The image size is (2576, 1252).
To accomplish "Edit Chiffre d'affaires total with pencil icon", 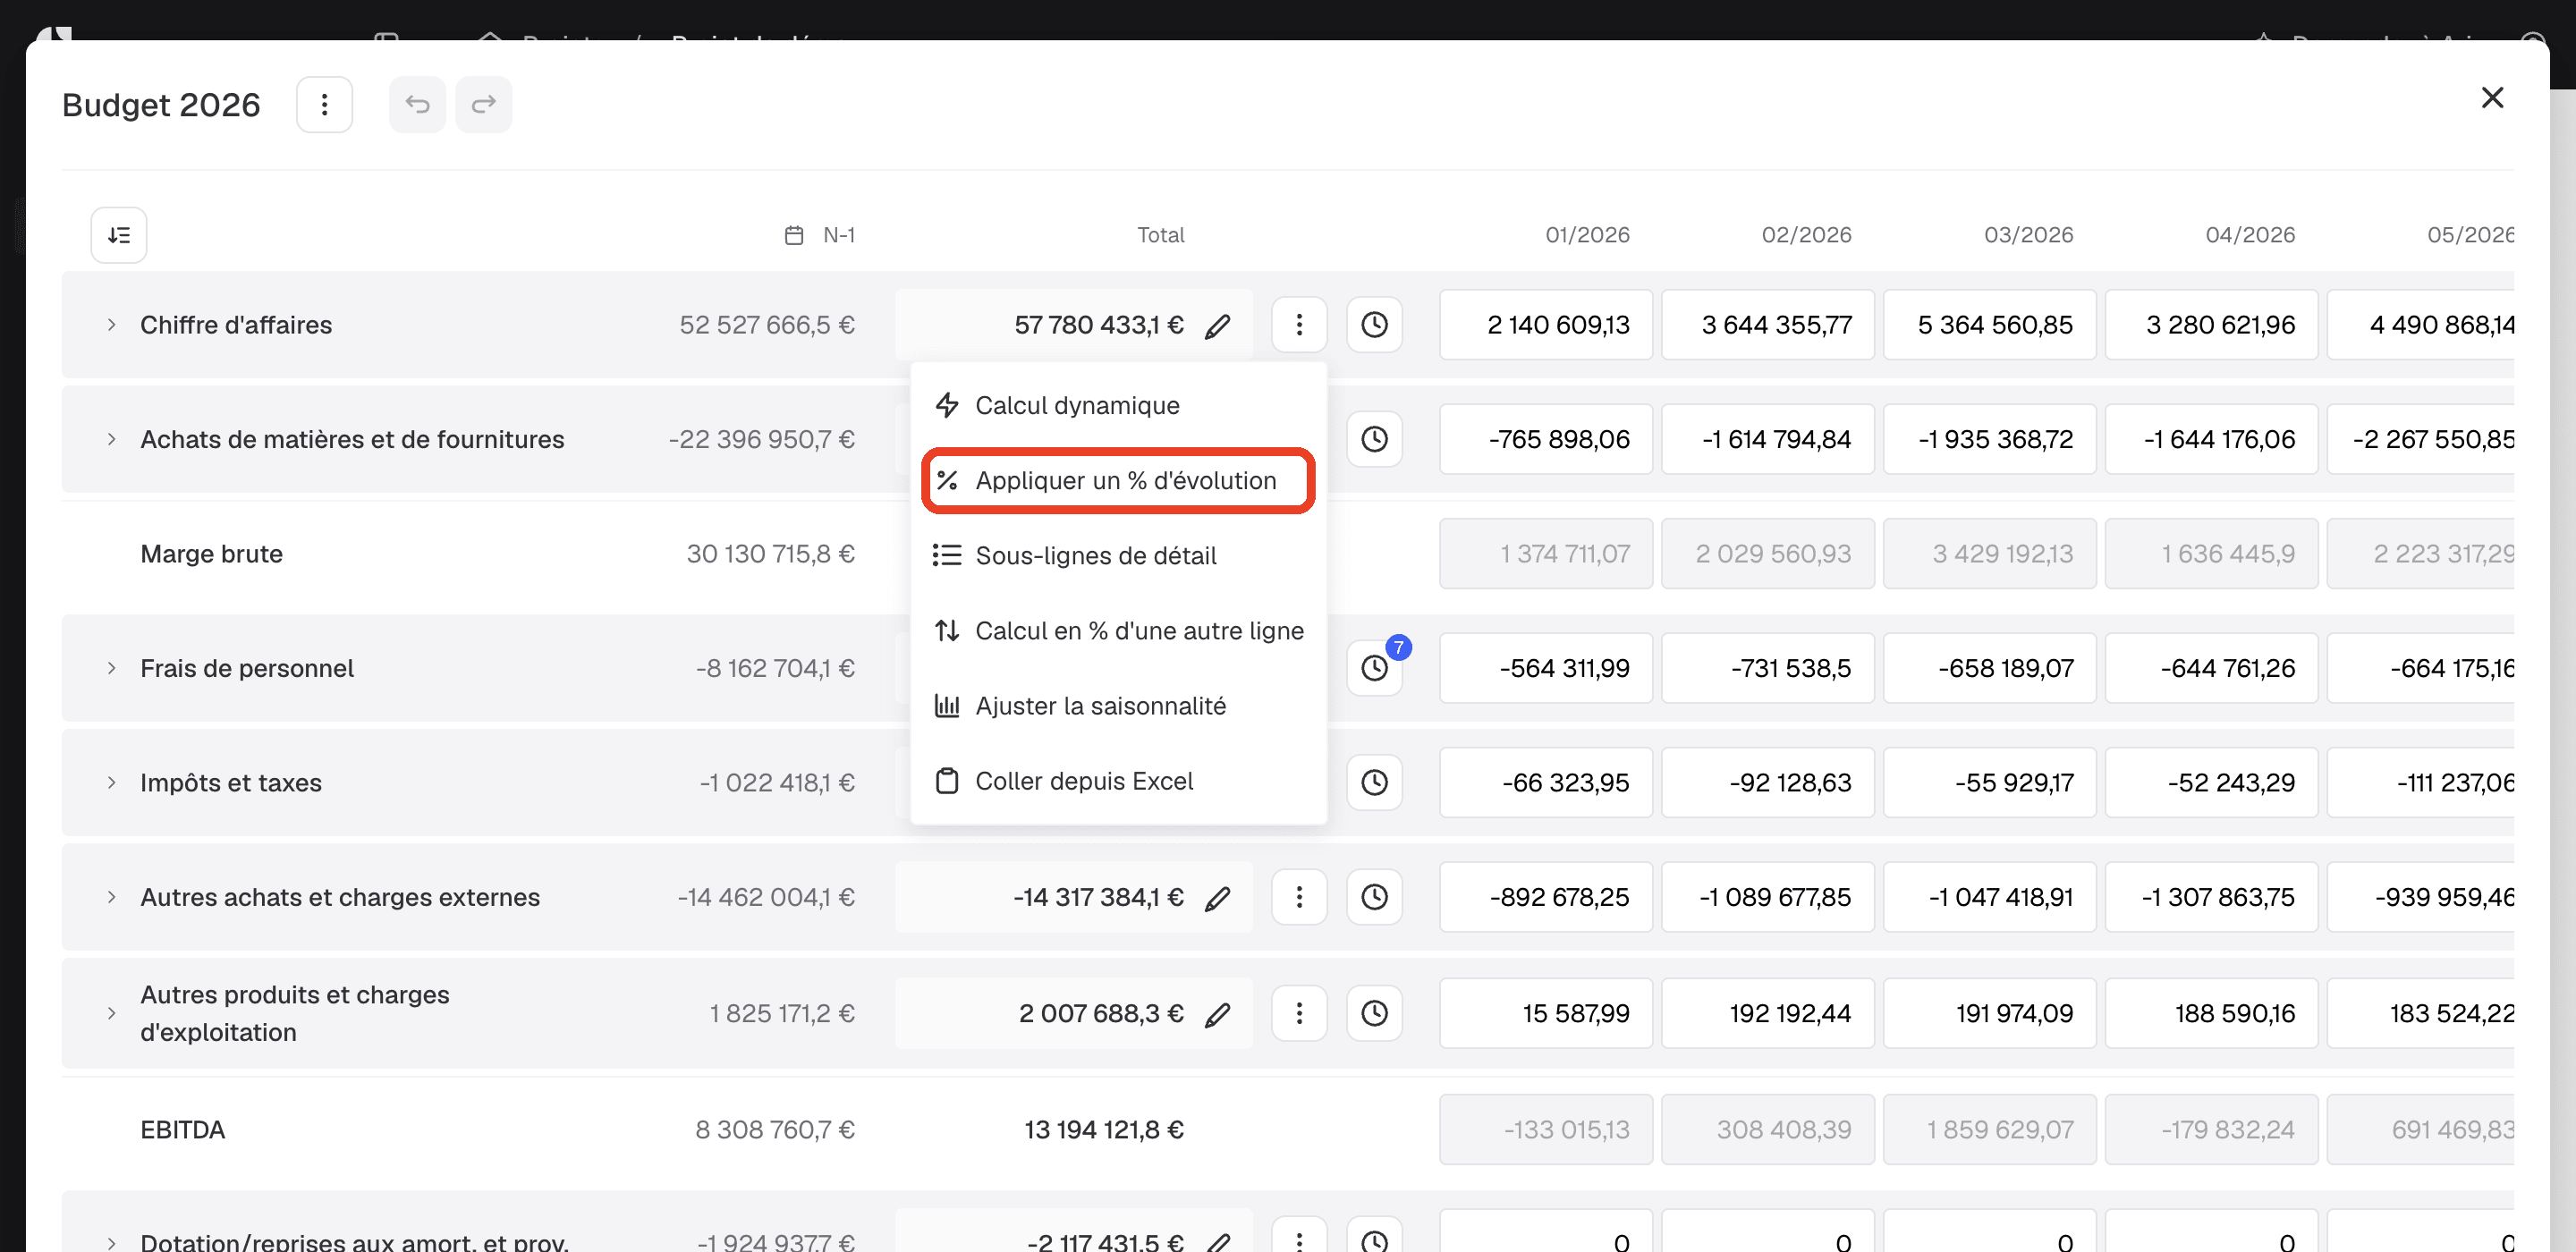I will pyautogui.click(x=1217, y=326).
